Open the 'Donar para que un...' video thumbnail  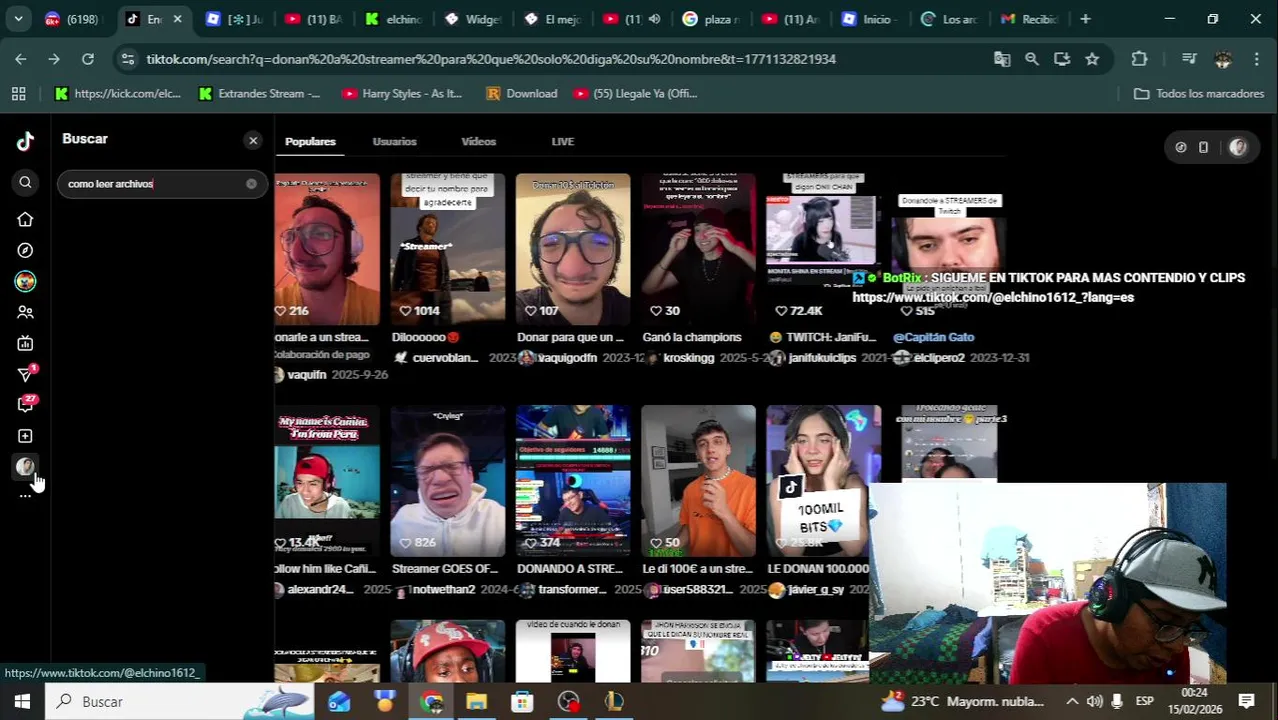[573, 249]
